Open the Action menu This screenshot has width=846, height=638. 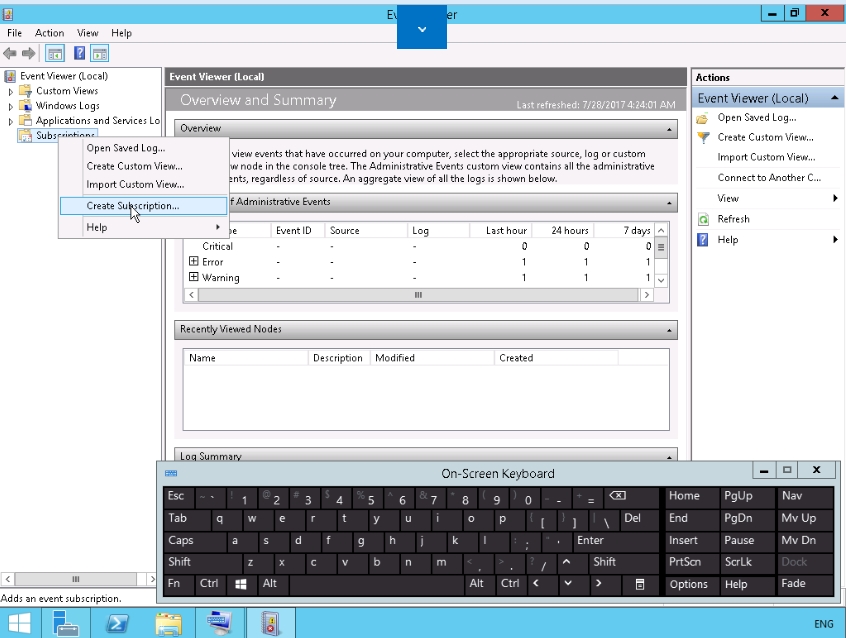click(50, 33)
